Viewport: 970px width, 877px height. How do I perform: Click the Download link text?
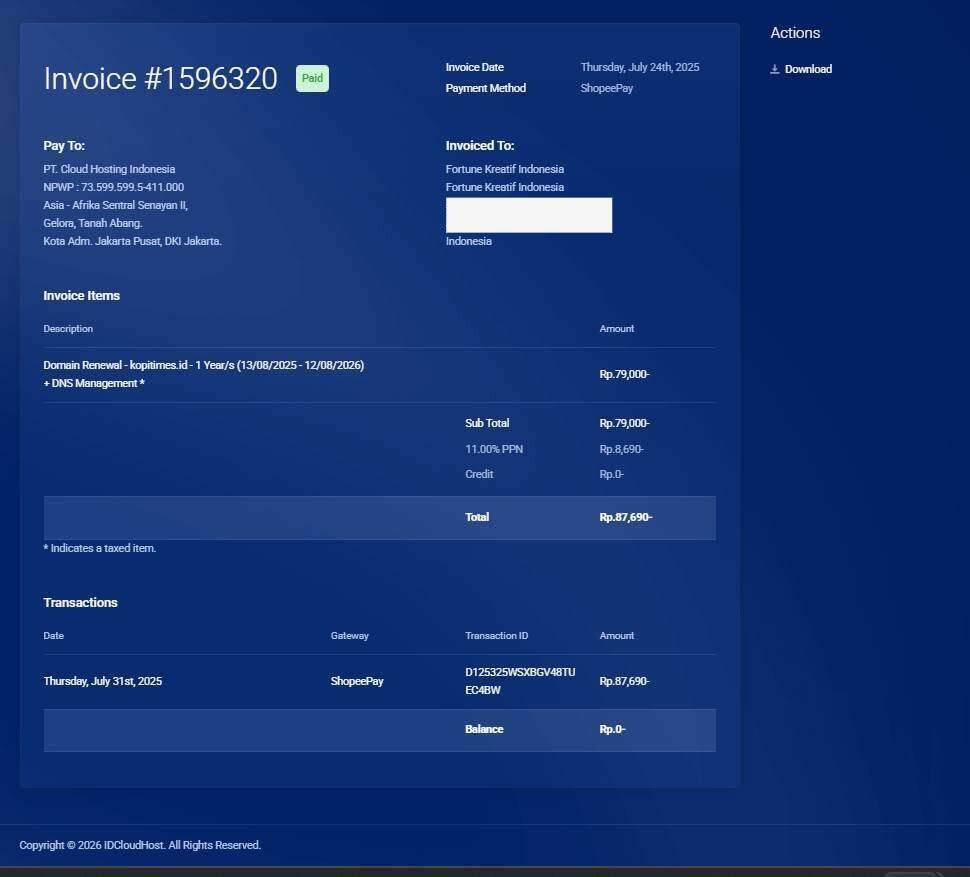(808, 69)
